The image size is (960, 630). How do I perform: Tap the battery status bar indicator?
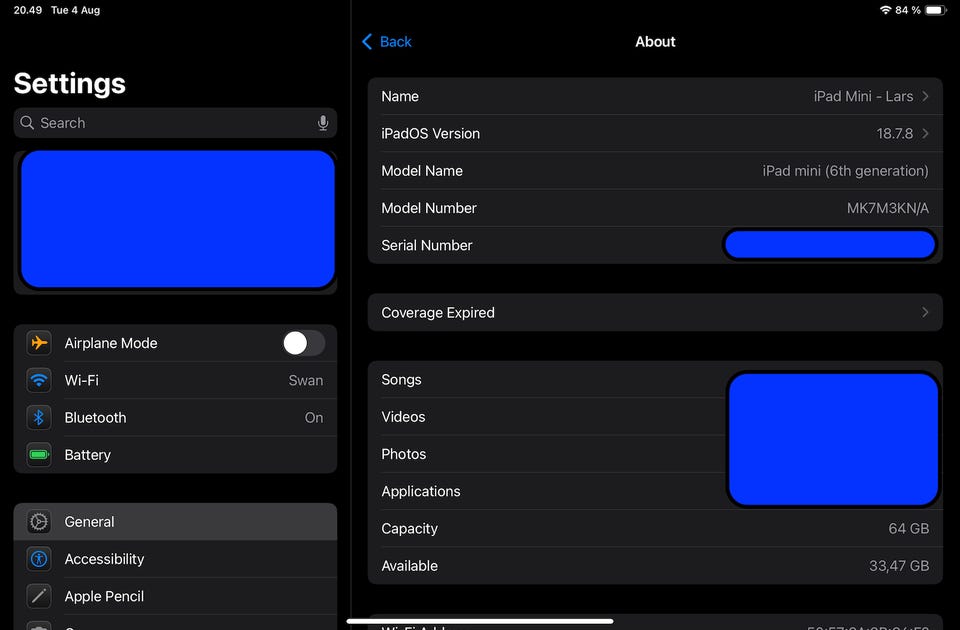coord(936,10)
